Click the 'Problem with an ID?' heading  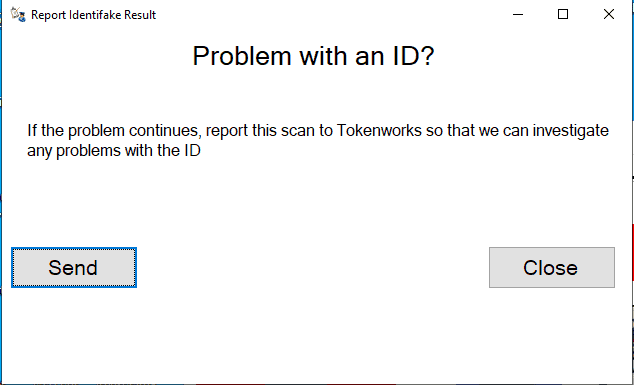(313, 56)
